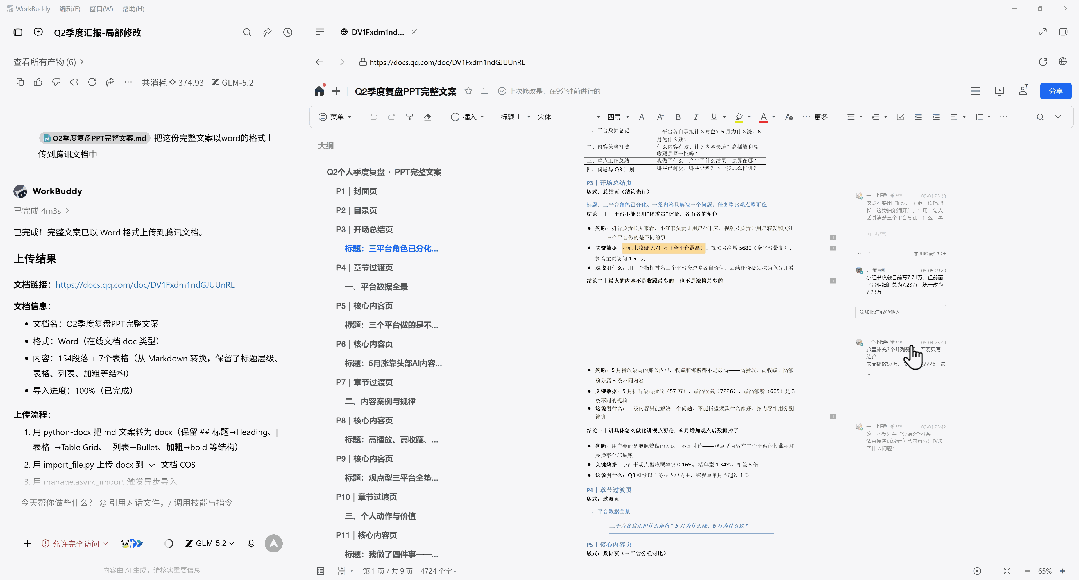Open the 插入 dropdown

point(467,117)
